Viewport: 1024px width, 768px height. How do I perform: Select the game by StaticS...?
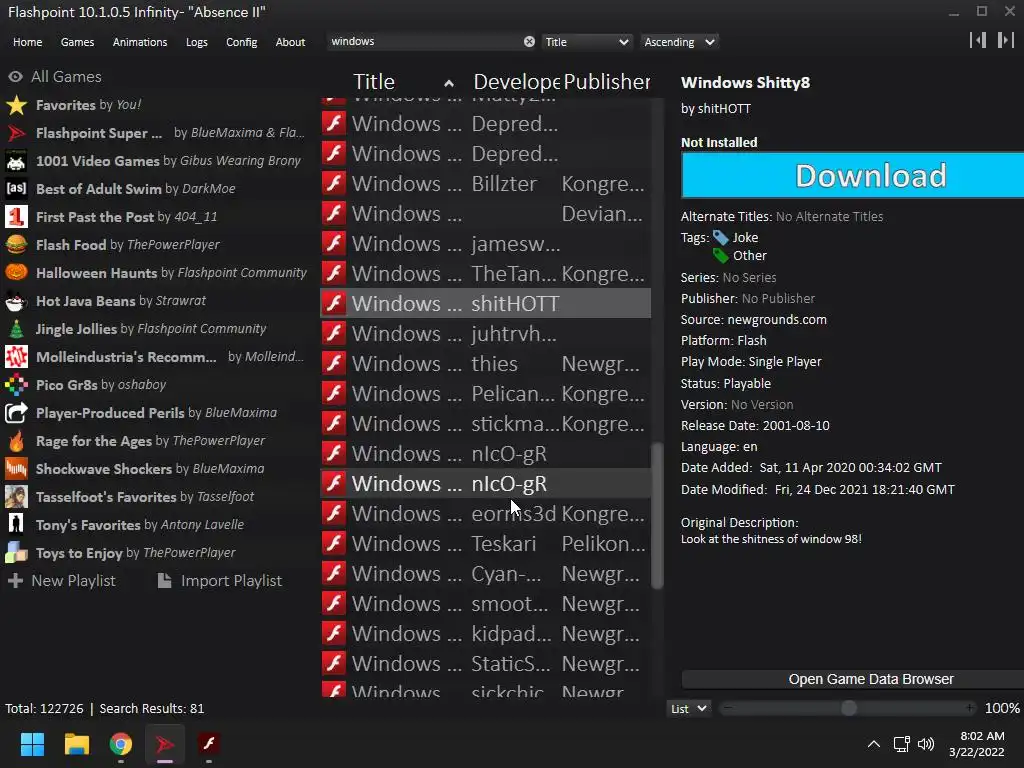click(x=485, y=664)
